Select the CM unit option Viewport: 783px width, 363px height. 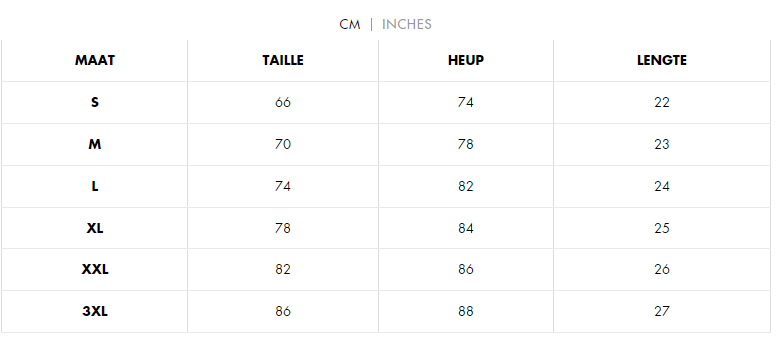(x=350, y=24)
